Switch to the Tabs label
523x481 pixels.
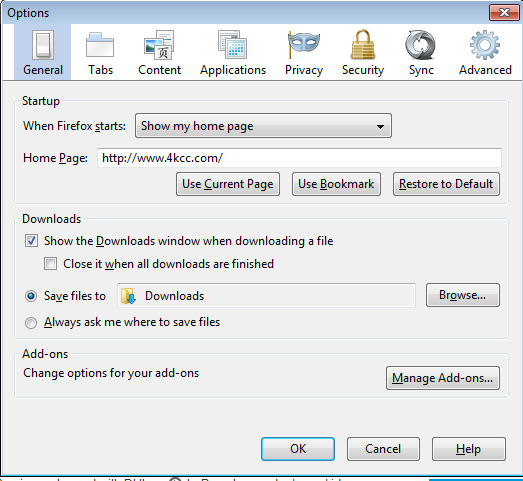point(100,70)
